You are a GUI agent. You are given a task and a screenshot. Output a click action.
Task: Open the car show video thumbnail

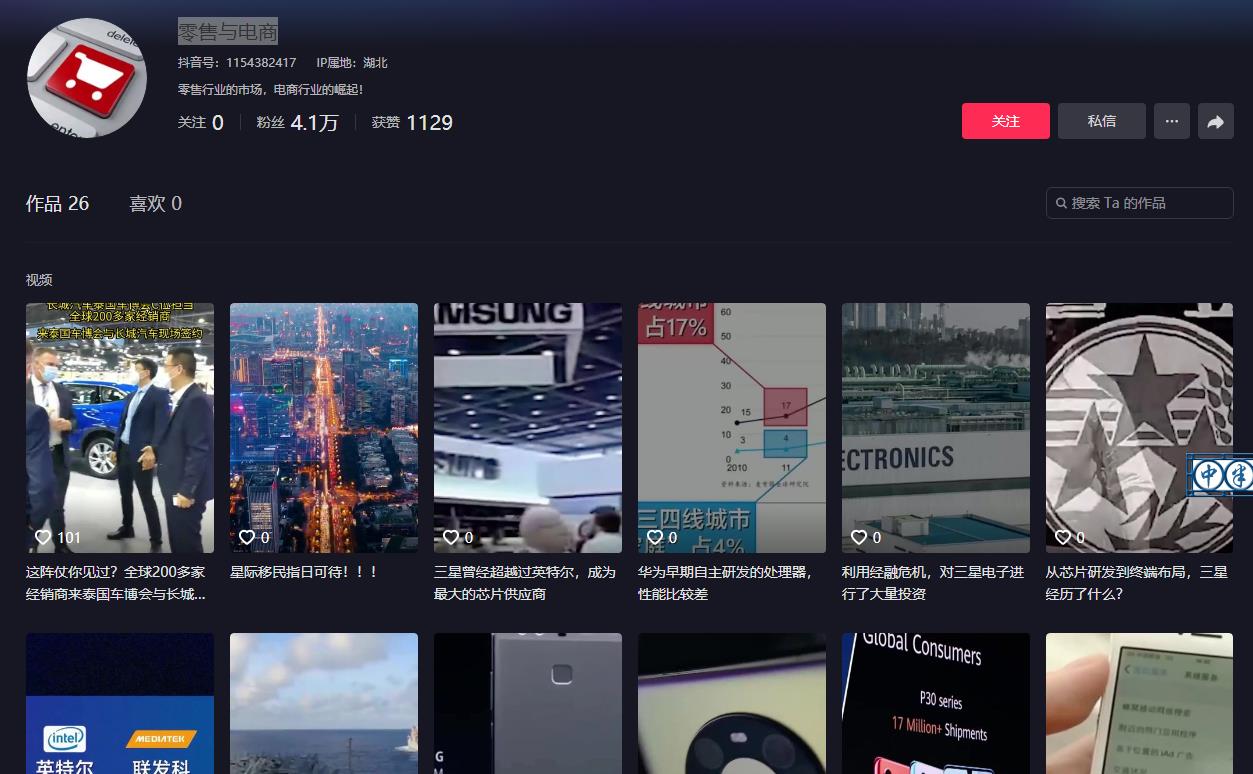(120, 428)
